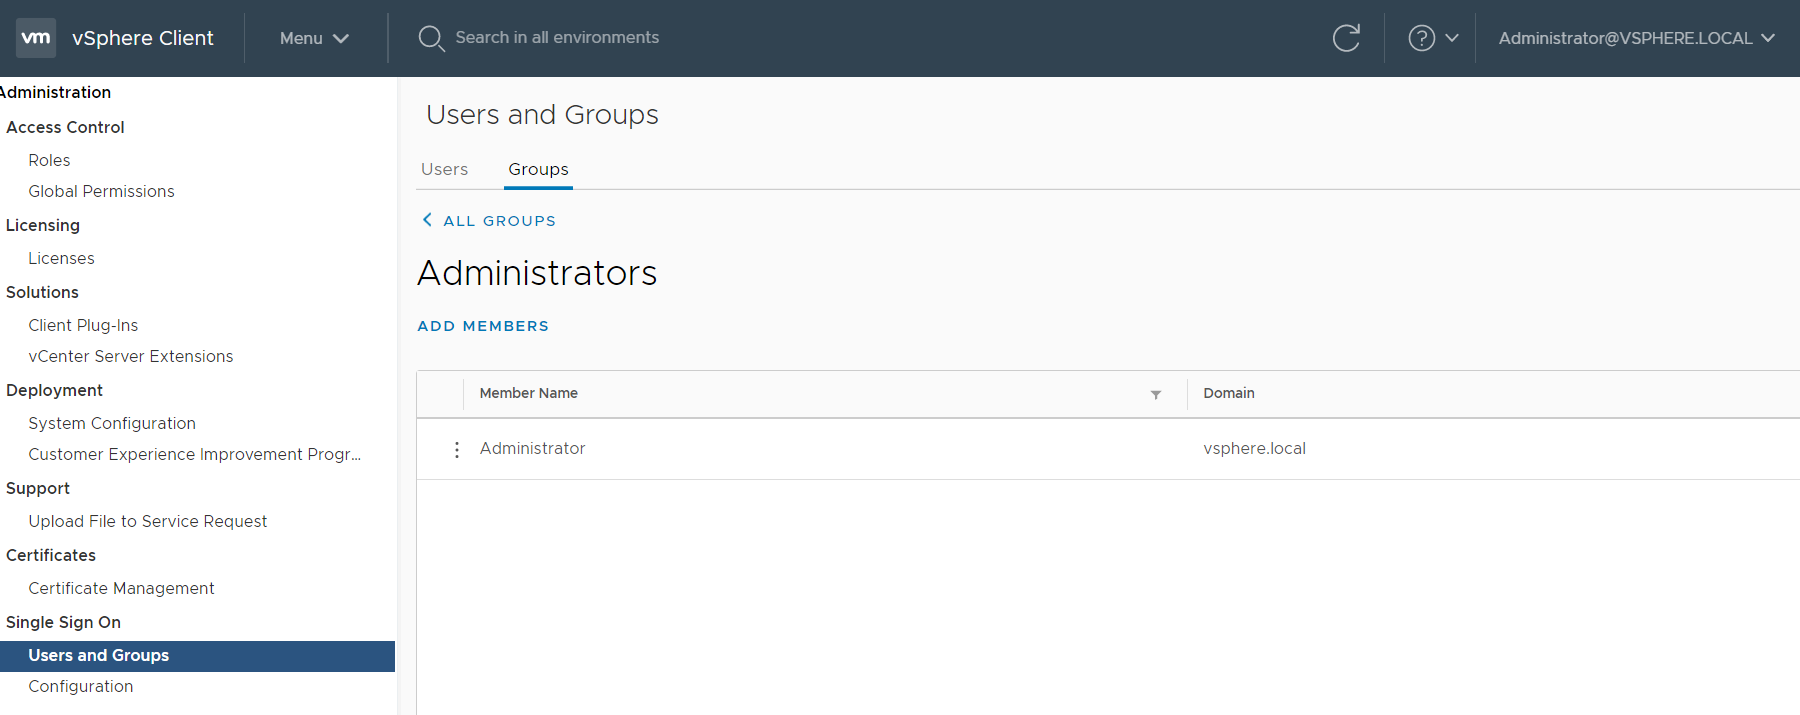Click the vsphere.local domain cell
The width and height of the screenshot is (1800, 715).
[1254, 448]
